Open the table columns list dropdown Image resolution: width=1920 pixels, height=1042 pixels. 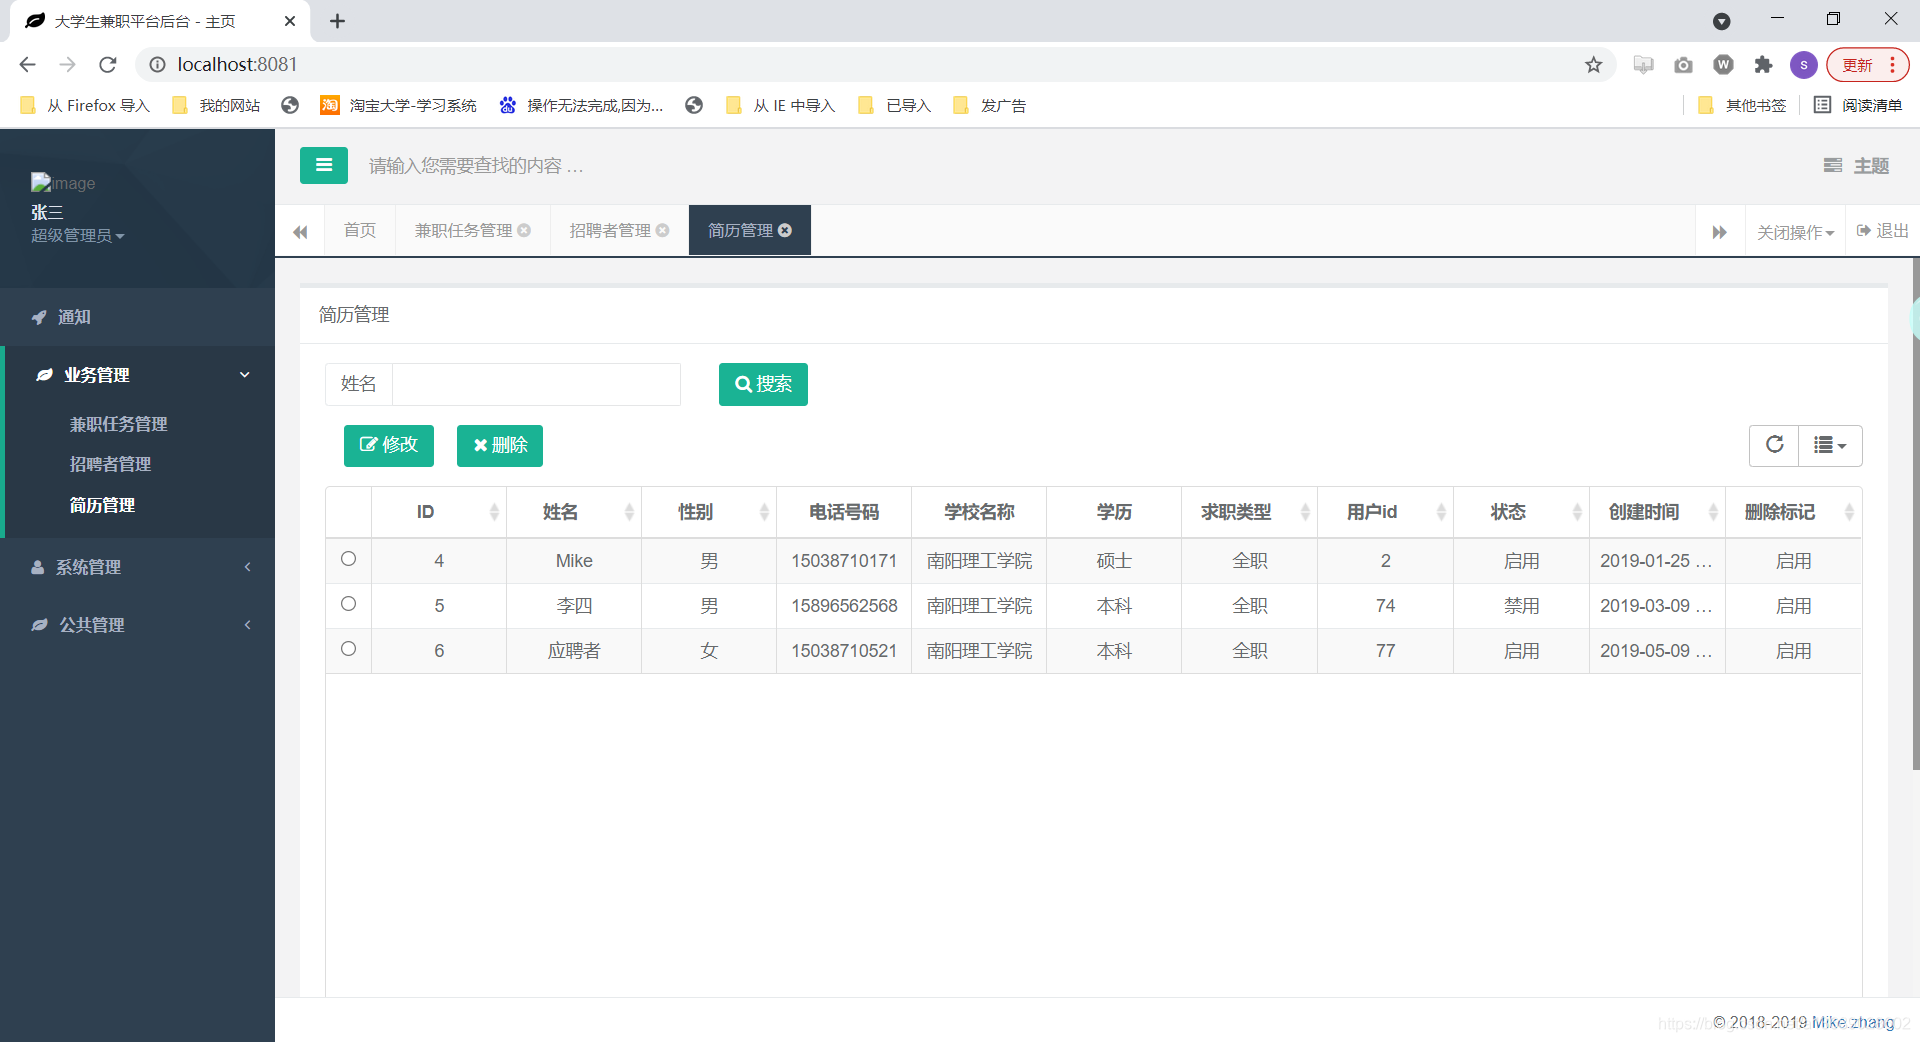pos(1830,445)
